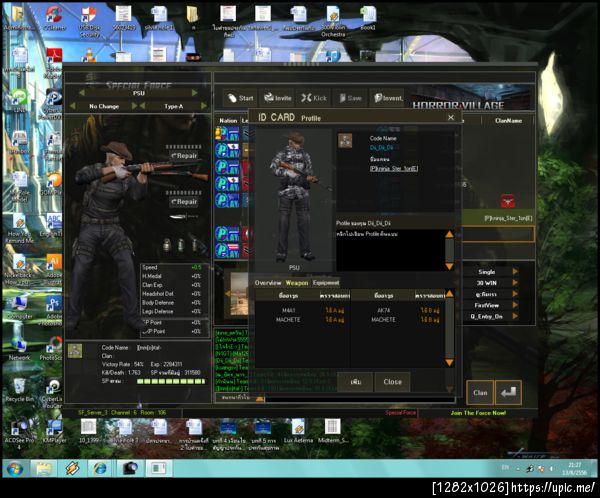Click the Clan button

tap(480, 392)
